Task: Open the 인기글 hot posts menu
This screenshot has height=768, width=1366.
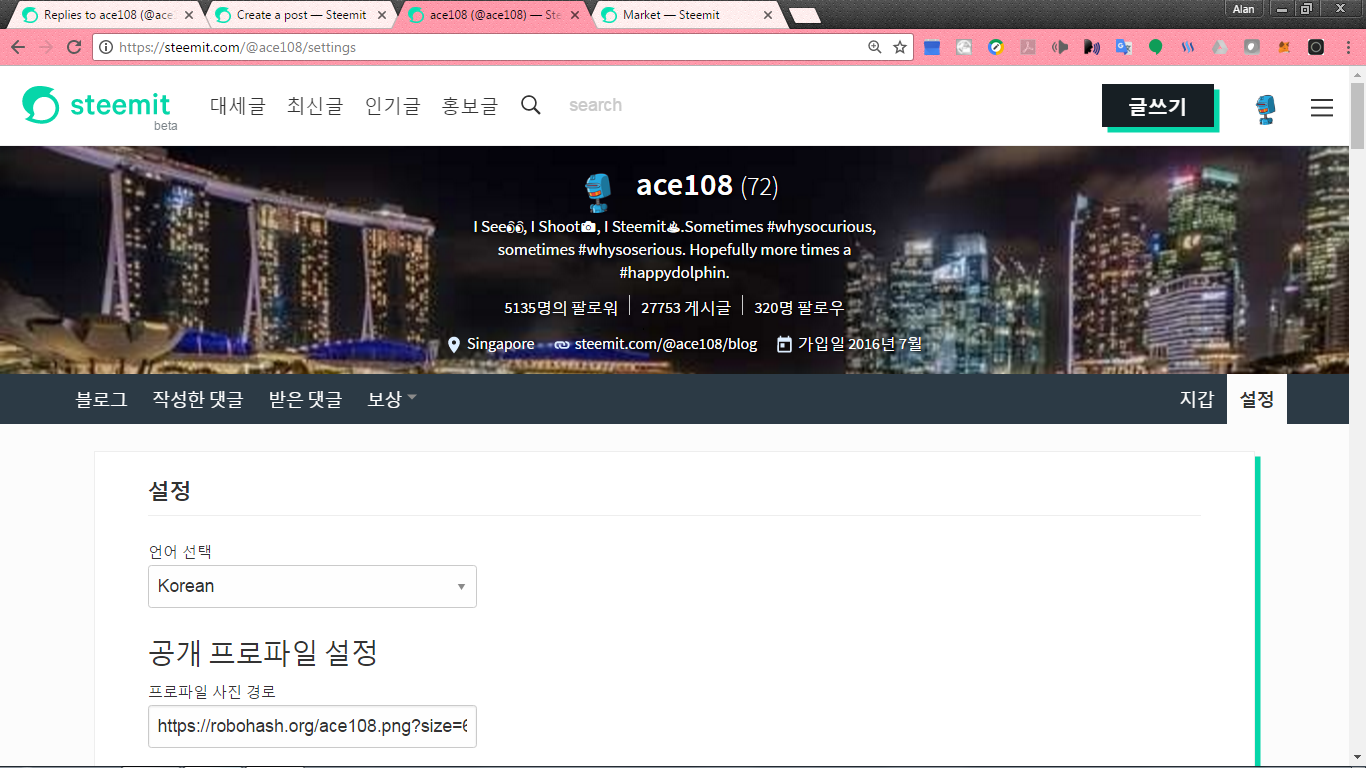Action: [393, 106]
